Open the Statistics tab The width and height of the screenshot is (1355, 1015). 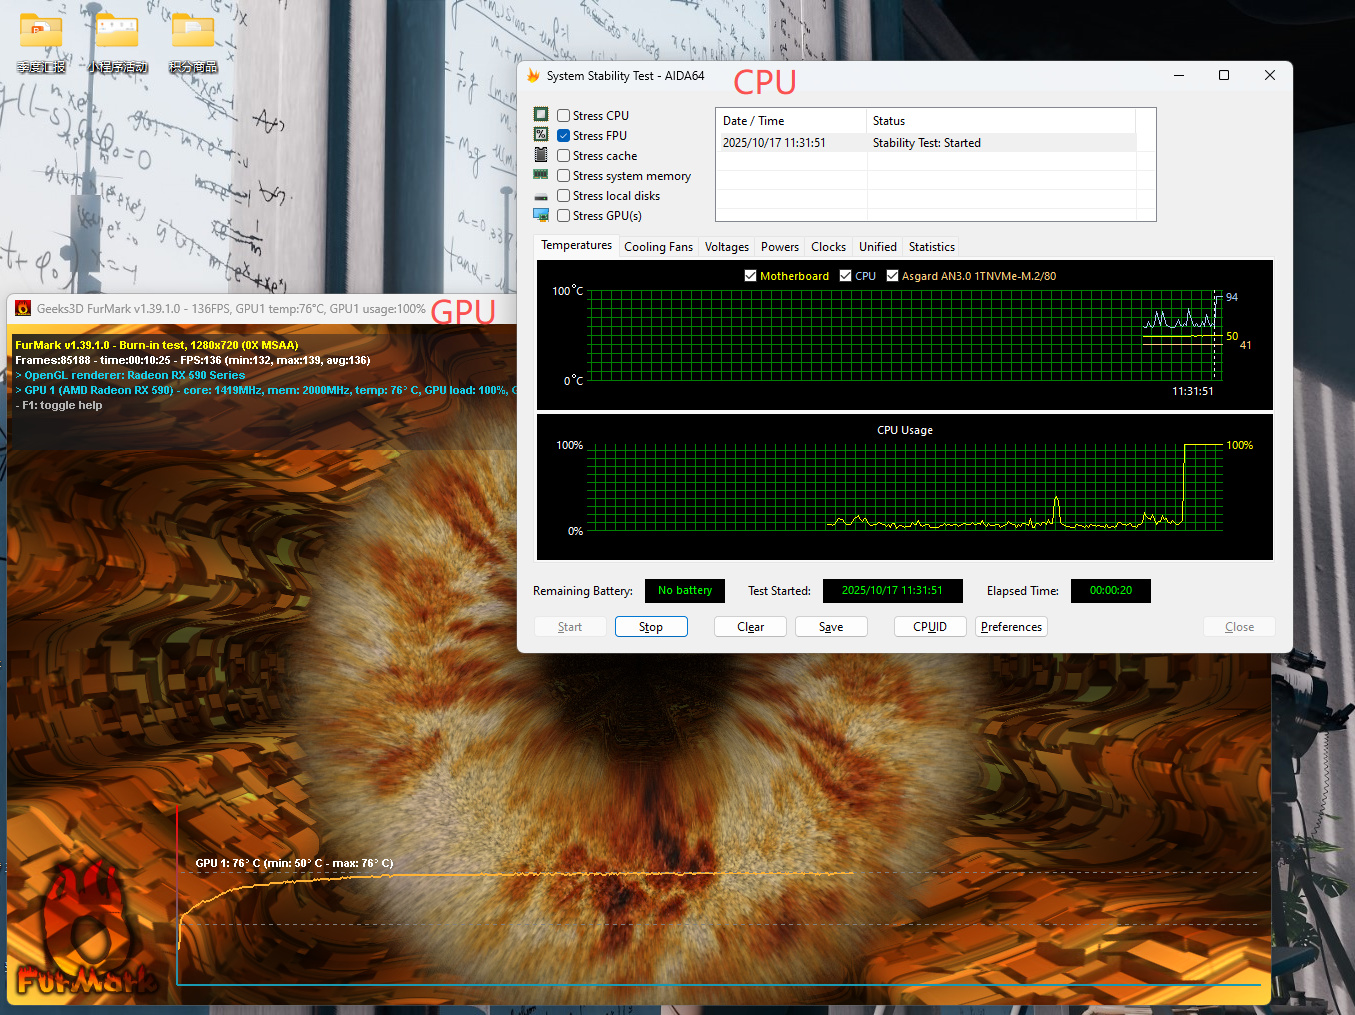pos(932,247)
